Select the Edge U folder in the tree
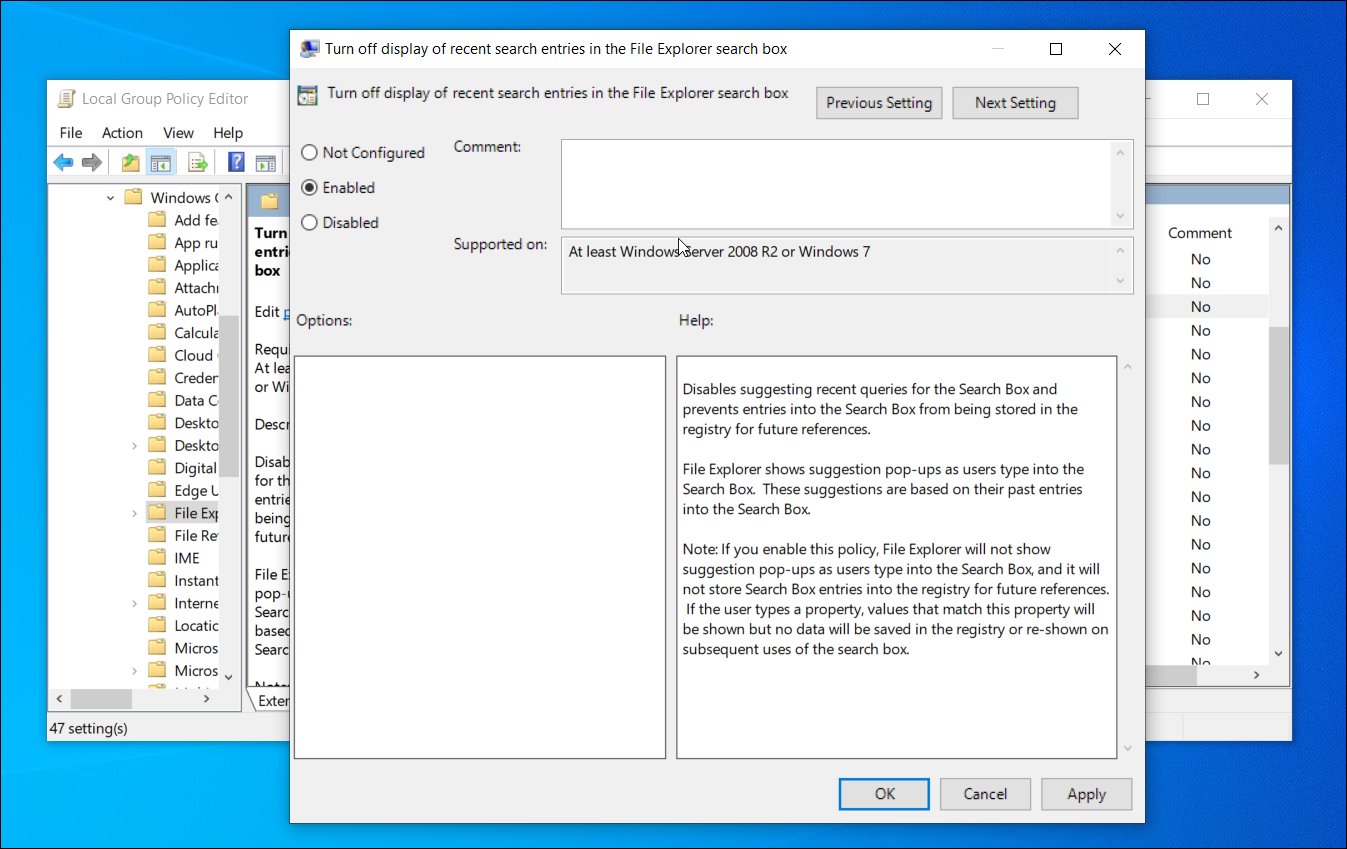This screenshot has height=849, width=1347. click(x=183, y=490)
